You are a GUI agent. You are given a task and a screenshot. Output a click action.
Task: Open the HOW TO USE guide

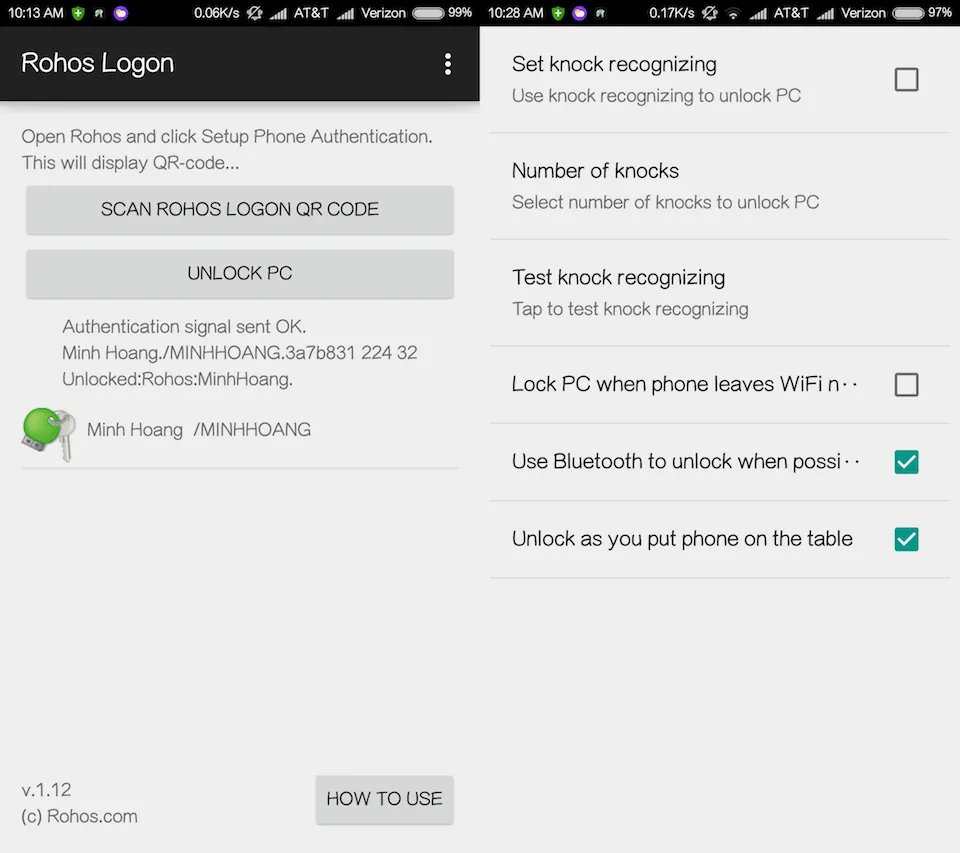point(384,799)
